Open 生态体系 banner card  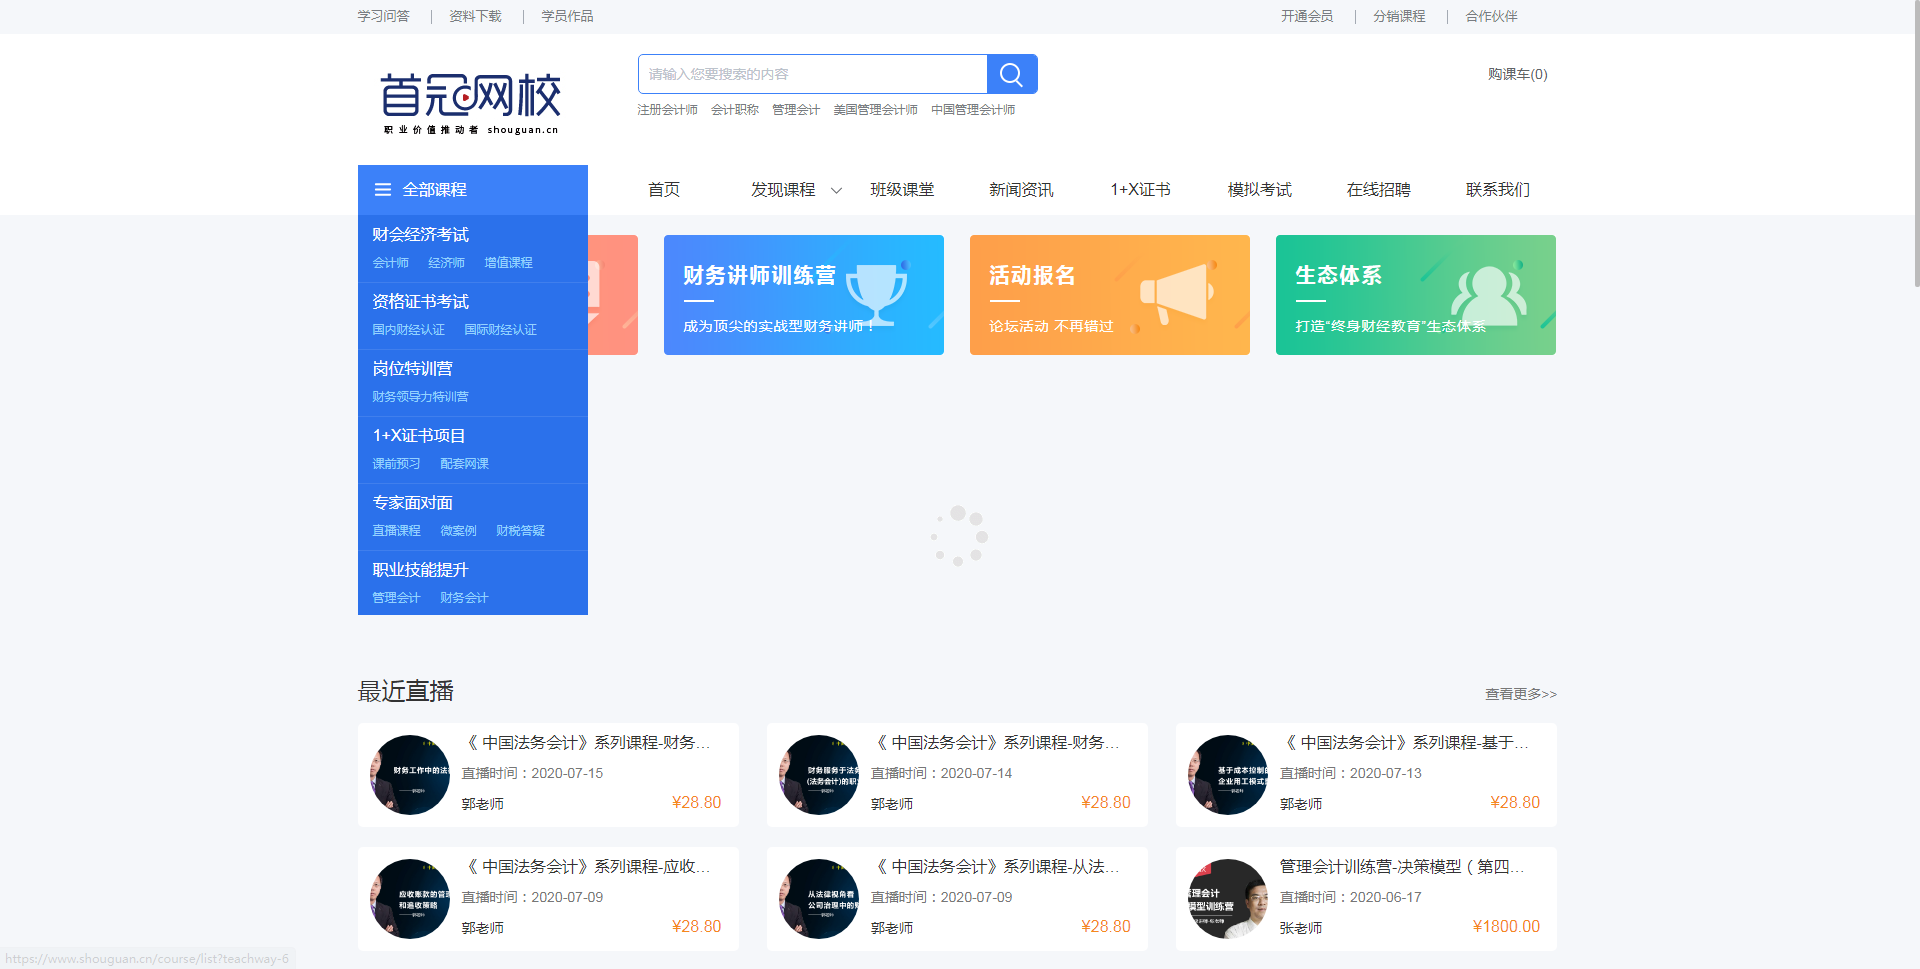(x=1416, y=295)
